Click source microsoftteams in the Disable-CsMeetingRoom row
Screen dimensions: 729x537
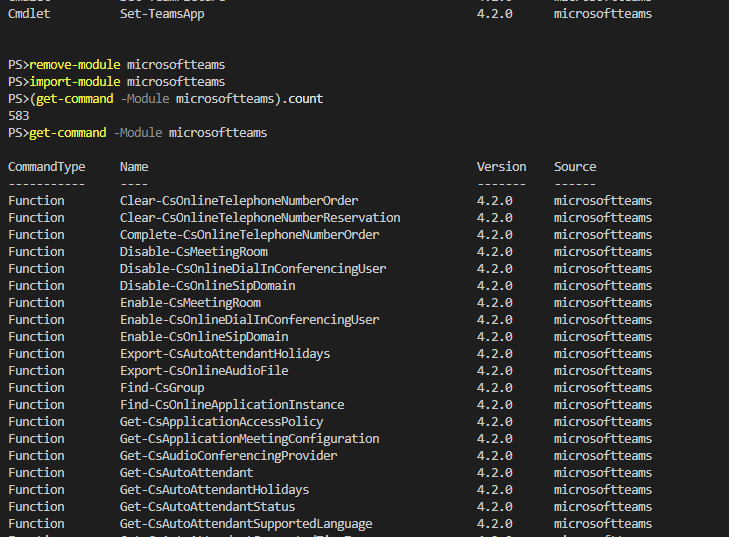point(603,252)
